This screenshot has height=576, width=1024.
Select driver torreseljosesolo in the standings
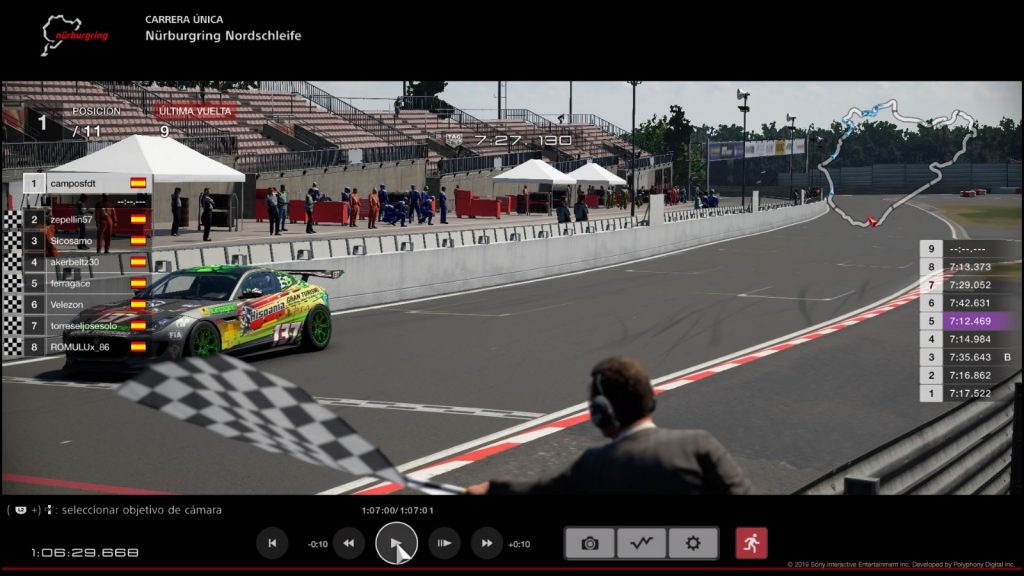tap(87, 326)
